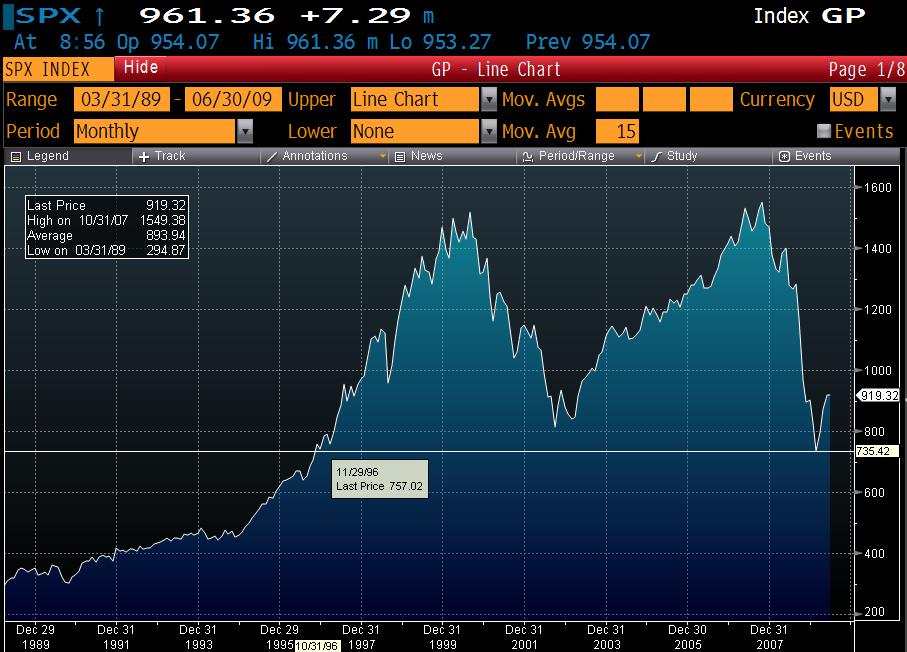Click the Legend toolbar icon
Screen dimensions: 907x652
[16, 156]
